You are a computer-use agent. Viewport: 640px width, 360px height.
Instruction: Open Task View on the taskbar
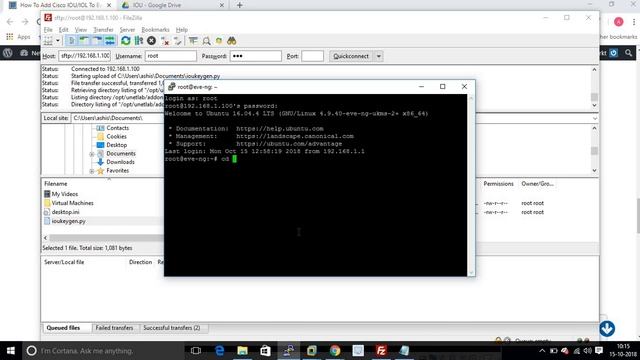(196, 351)
